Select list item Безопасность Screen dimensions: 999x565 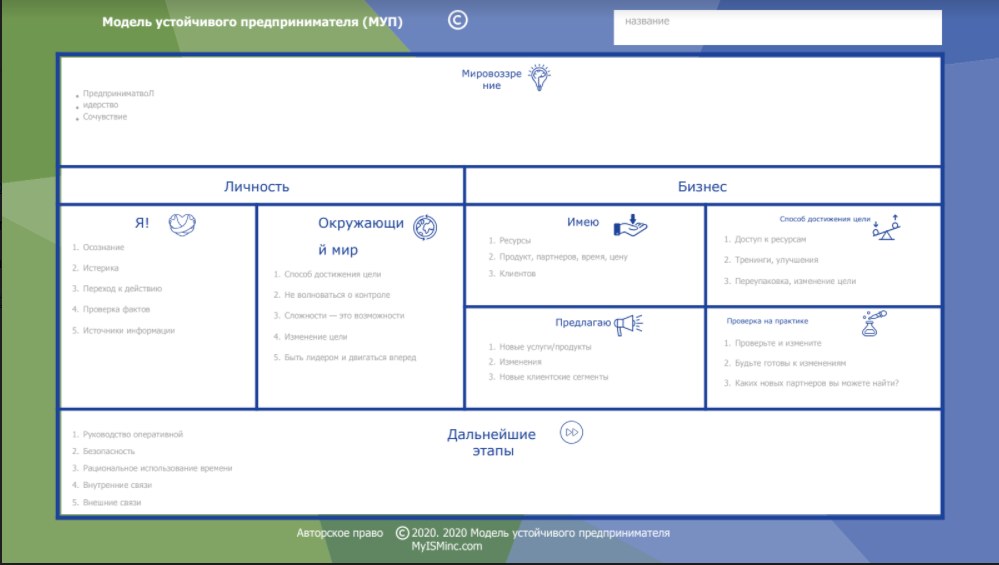click(x=108, y=451)
